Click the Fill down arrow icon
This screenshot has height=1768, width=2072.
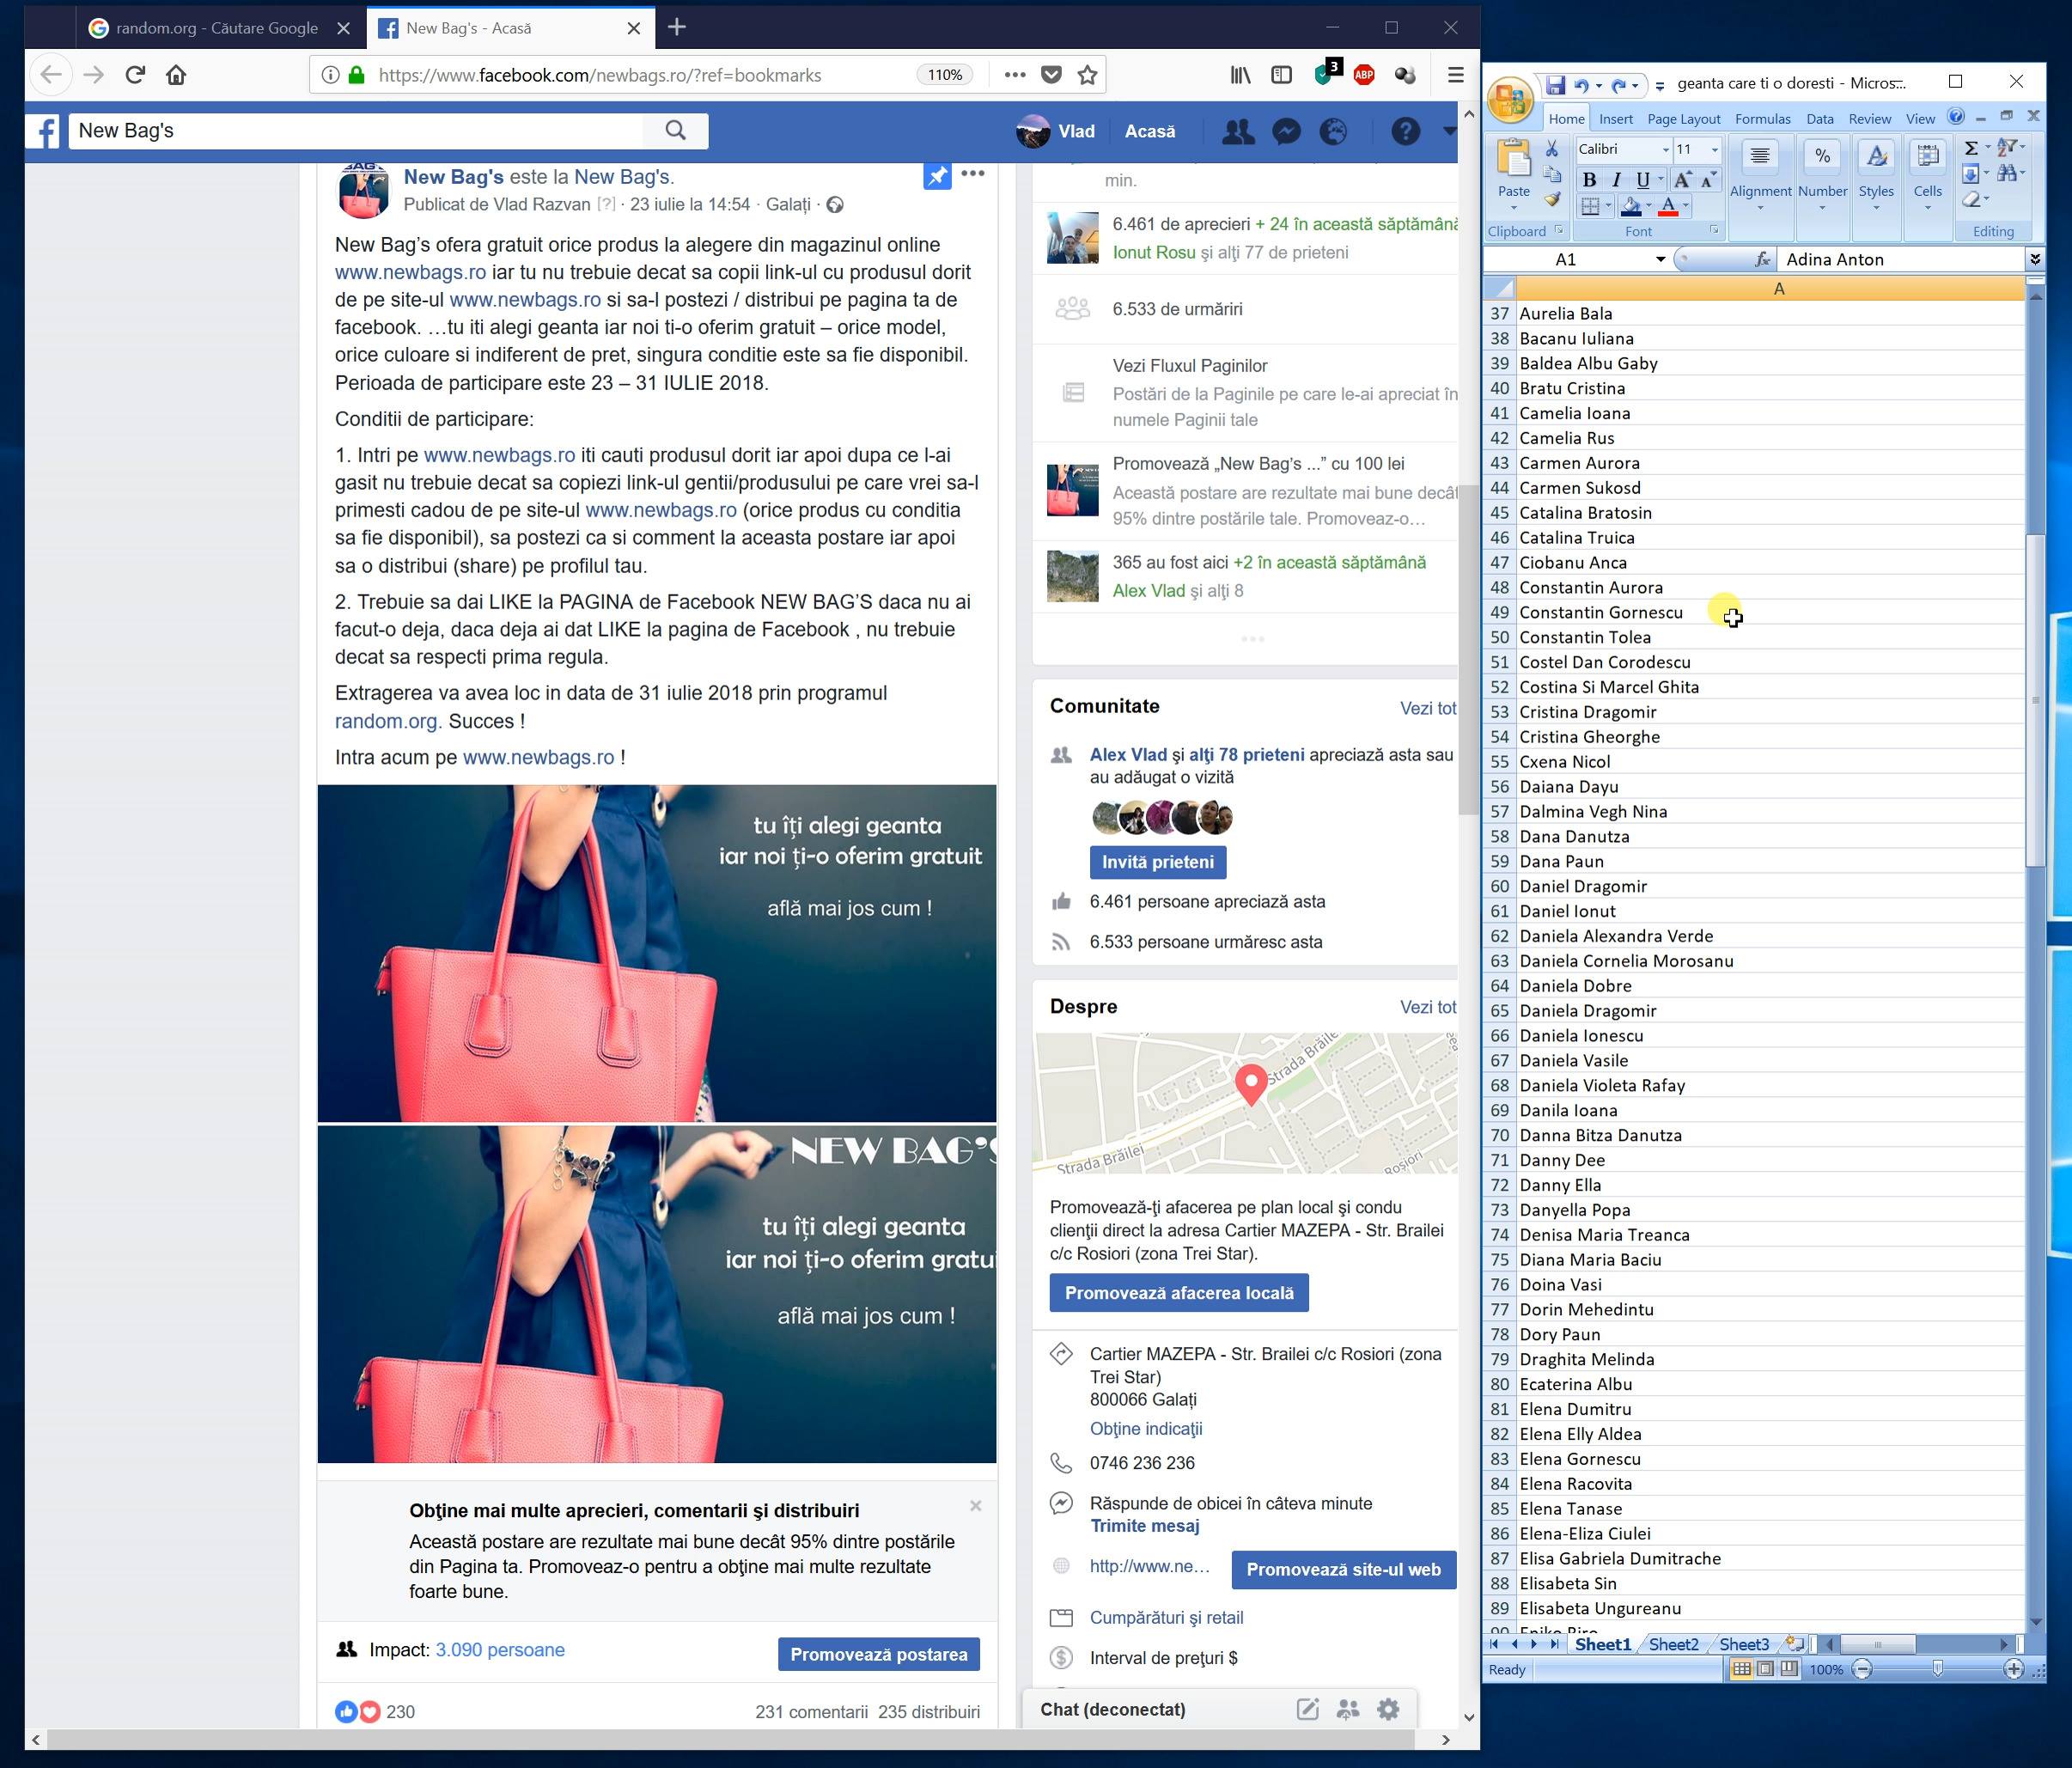1970,174
